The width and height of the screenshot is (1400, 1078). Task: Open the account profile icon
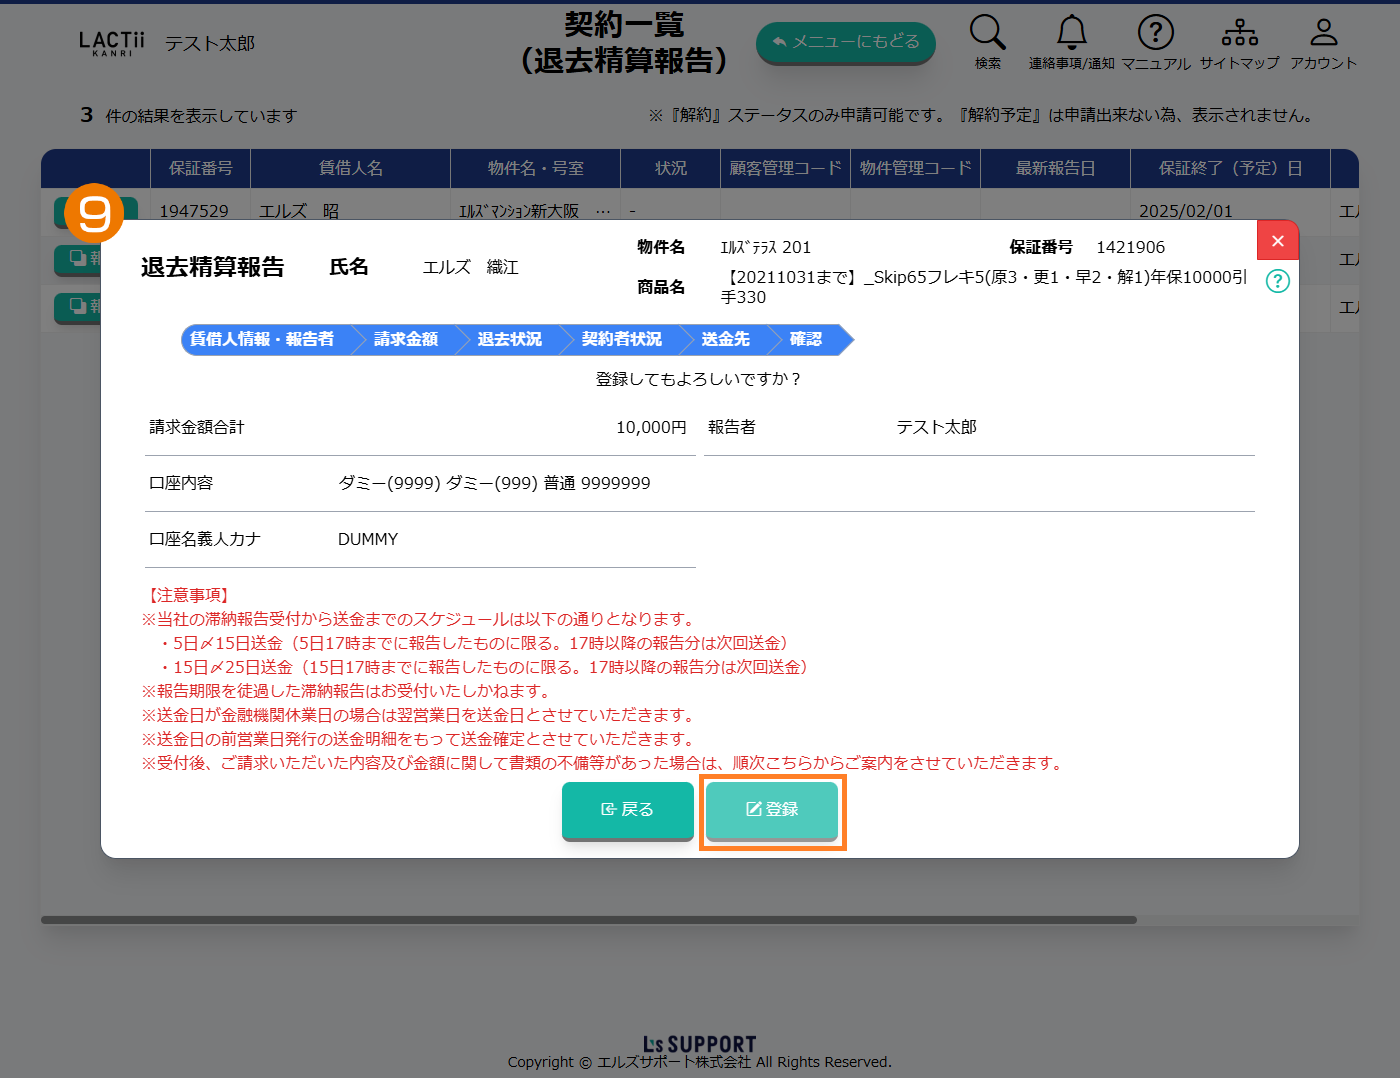(1323, 33)
